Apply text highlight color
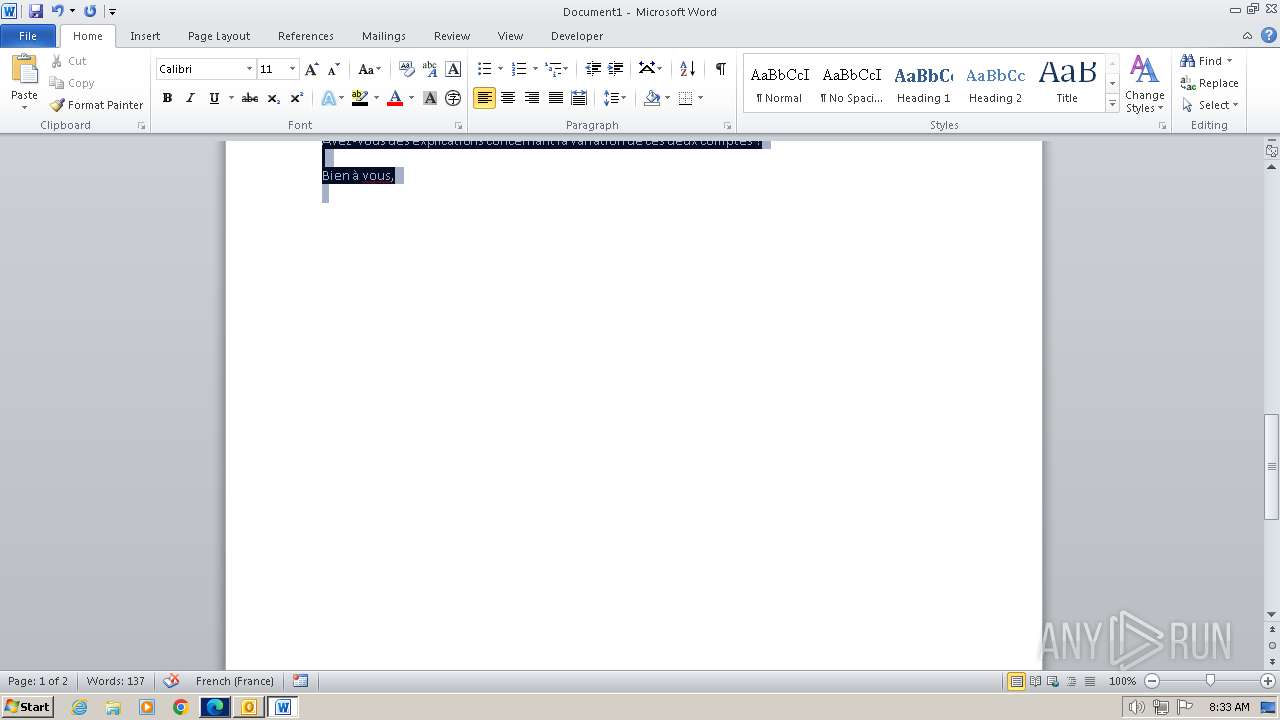The width and height of the screenshot is (1280, 720). [x=360, y=98]
